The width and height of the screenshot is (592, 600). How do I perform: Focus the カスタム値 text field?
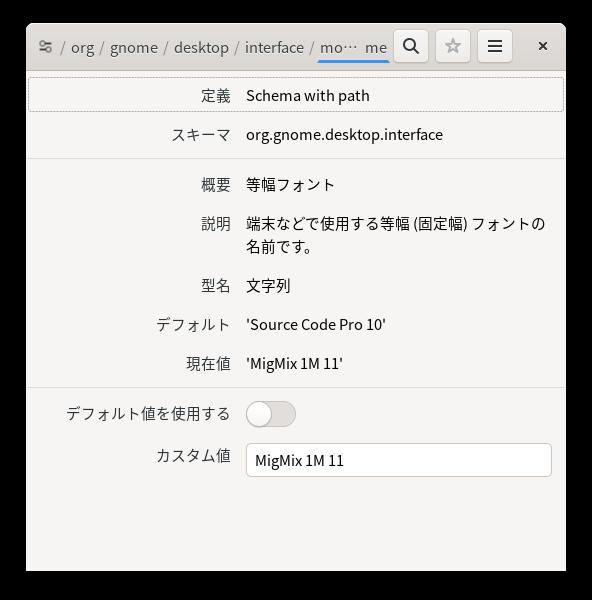(x=399, y=460)
